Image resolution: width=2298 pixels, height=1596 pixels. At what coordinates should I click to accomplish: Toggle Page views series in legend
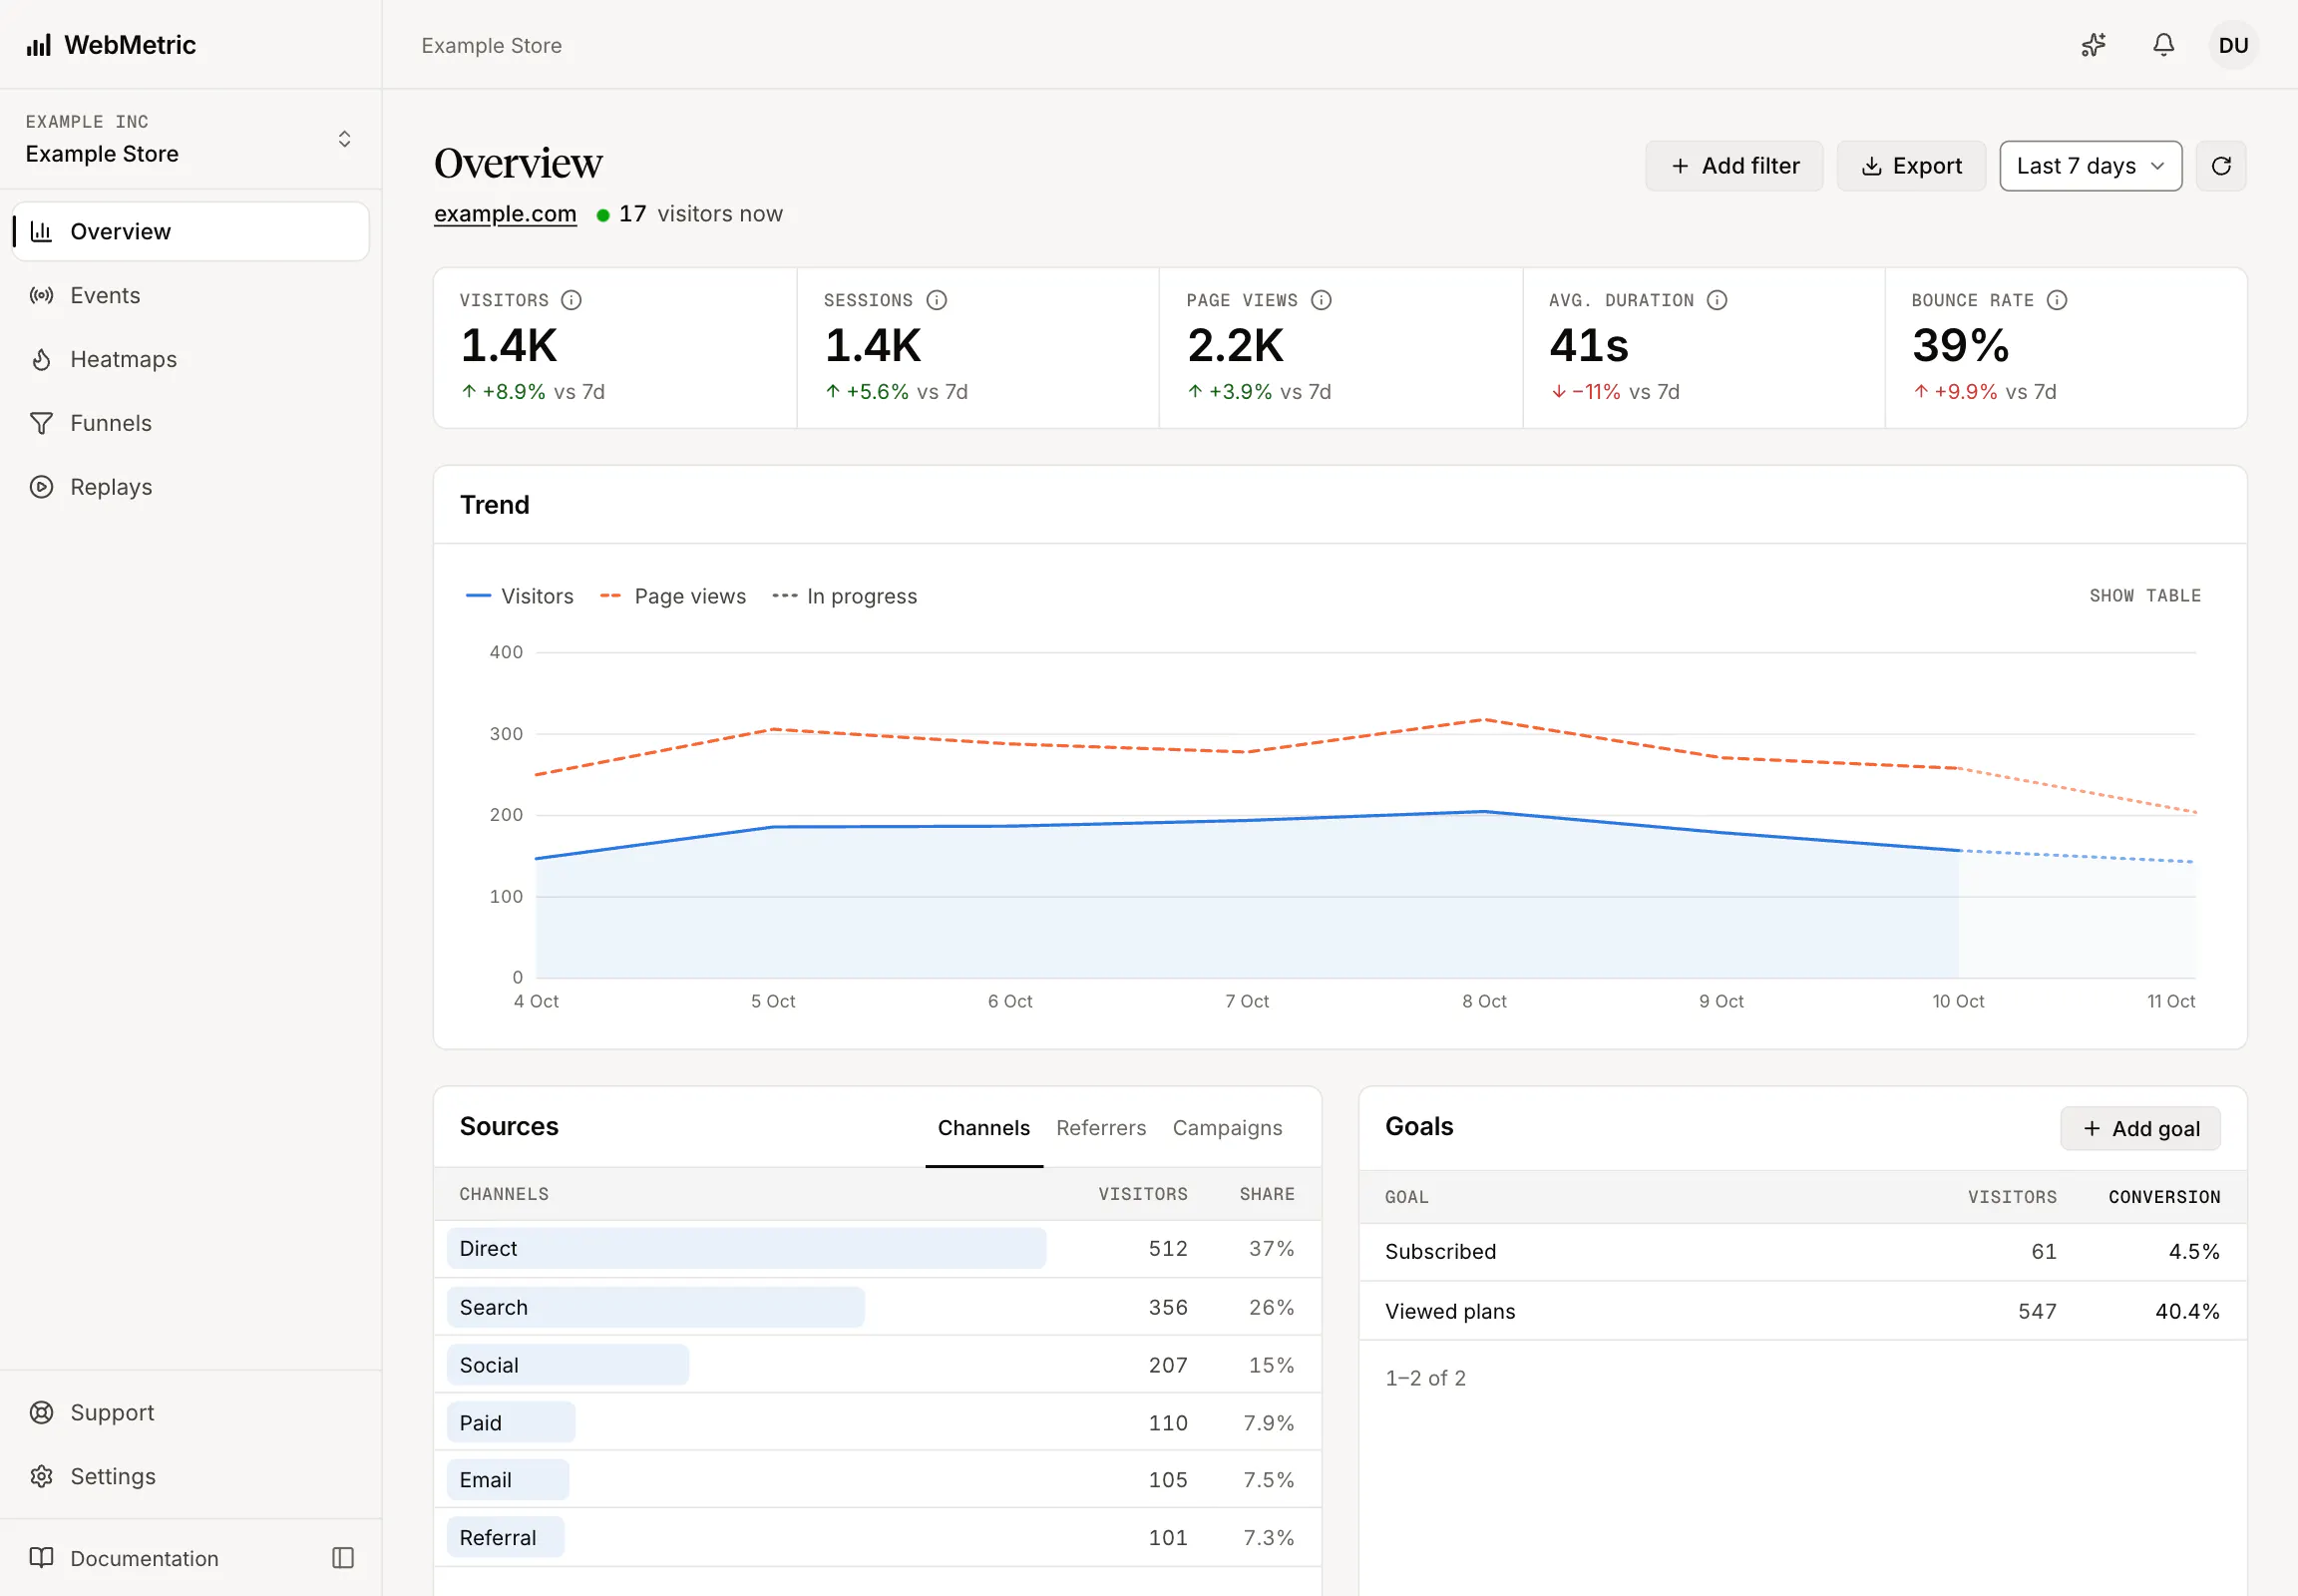tap(673, 596)
